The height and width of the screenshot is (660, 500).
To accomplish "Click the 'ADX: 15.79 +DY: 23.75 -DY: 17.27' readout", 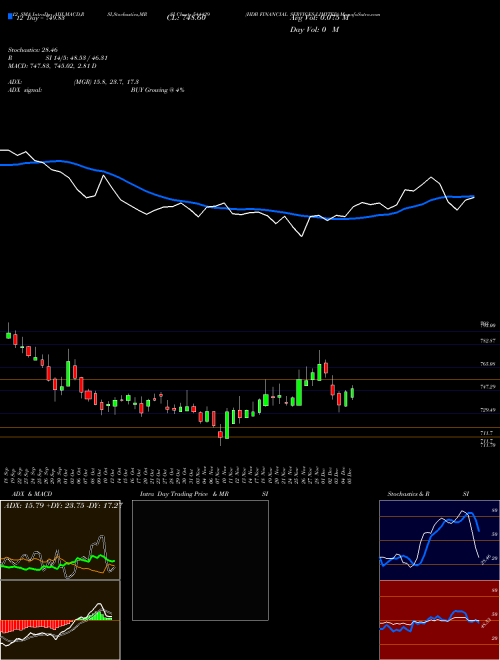I will point(63,505).
